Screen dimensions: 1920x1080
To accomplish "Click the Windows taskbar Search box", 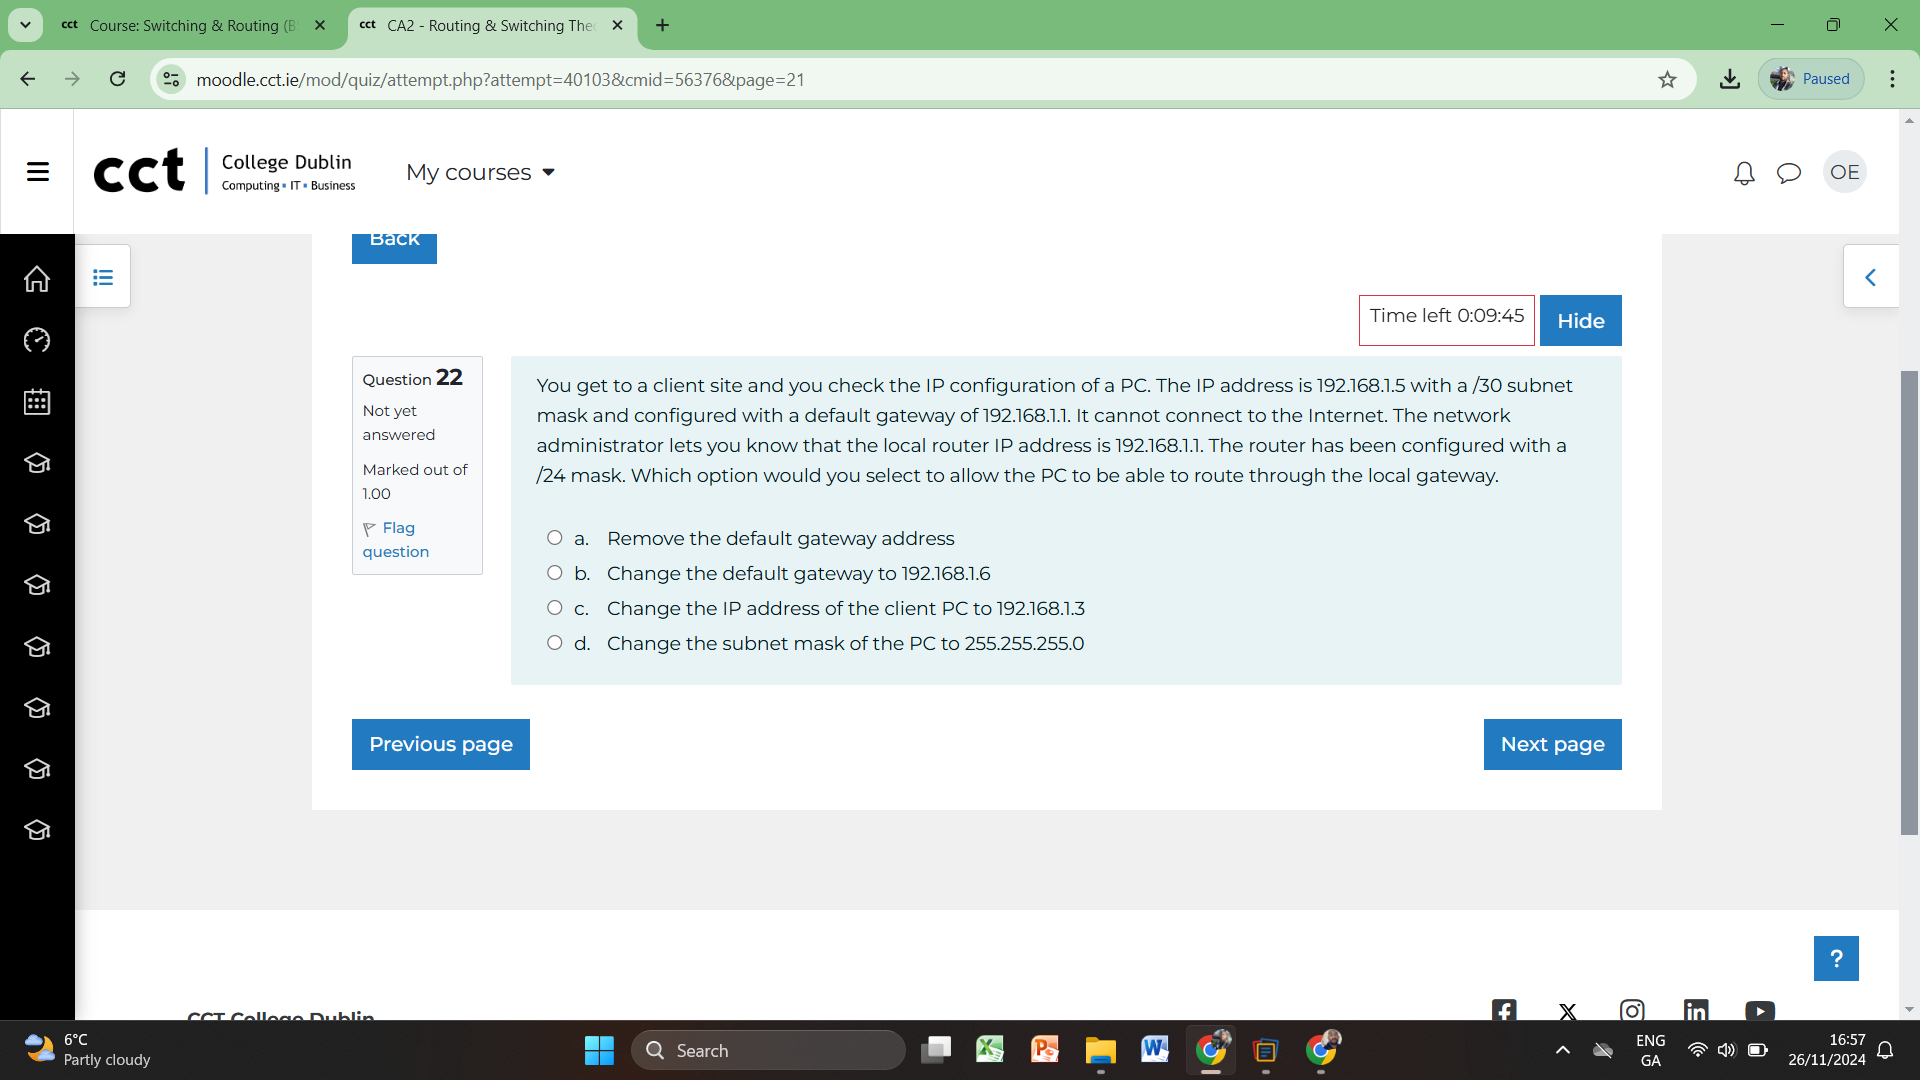I will pyautogui.click(x=768, y=1050).
